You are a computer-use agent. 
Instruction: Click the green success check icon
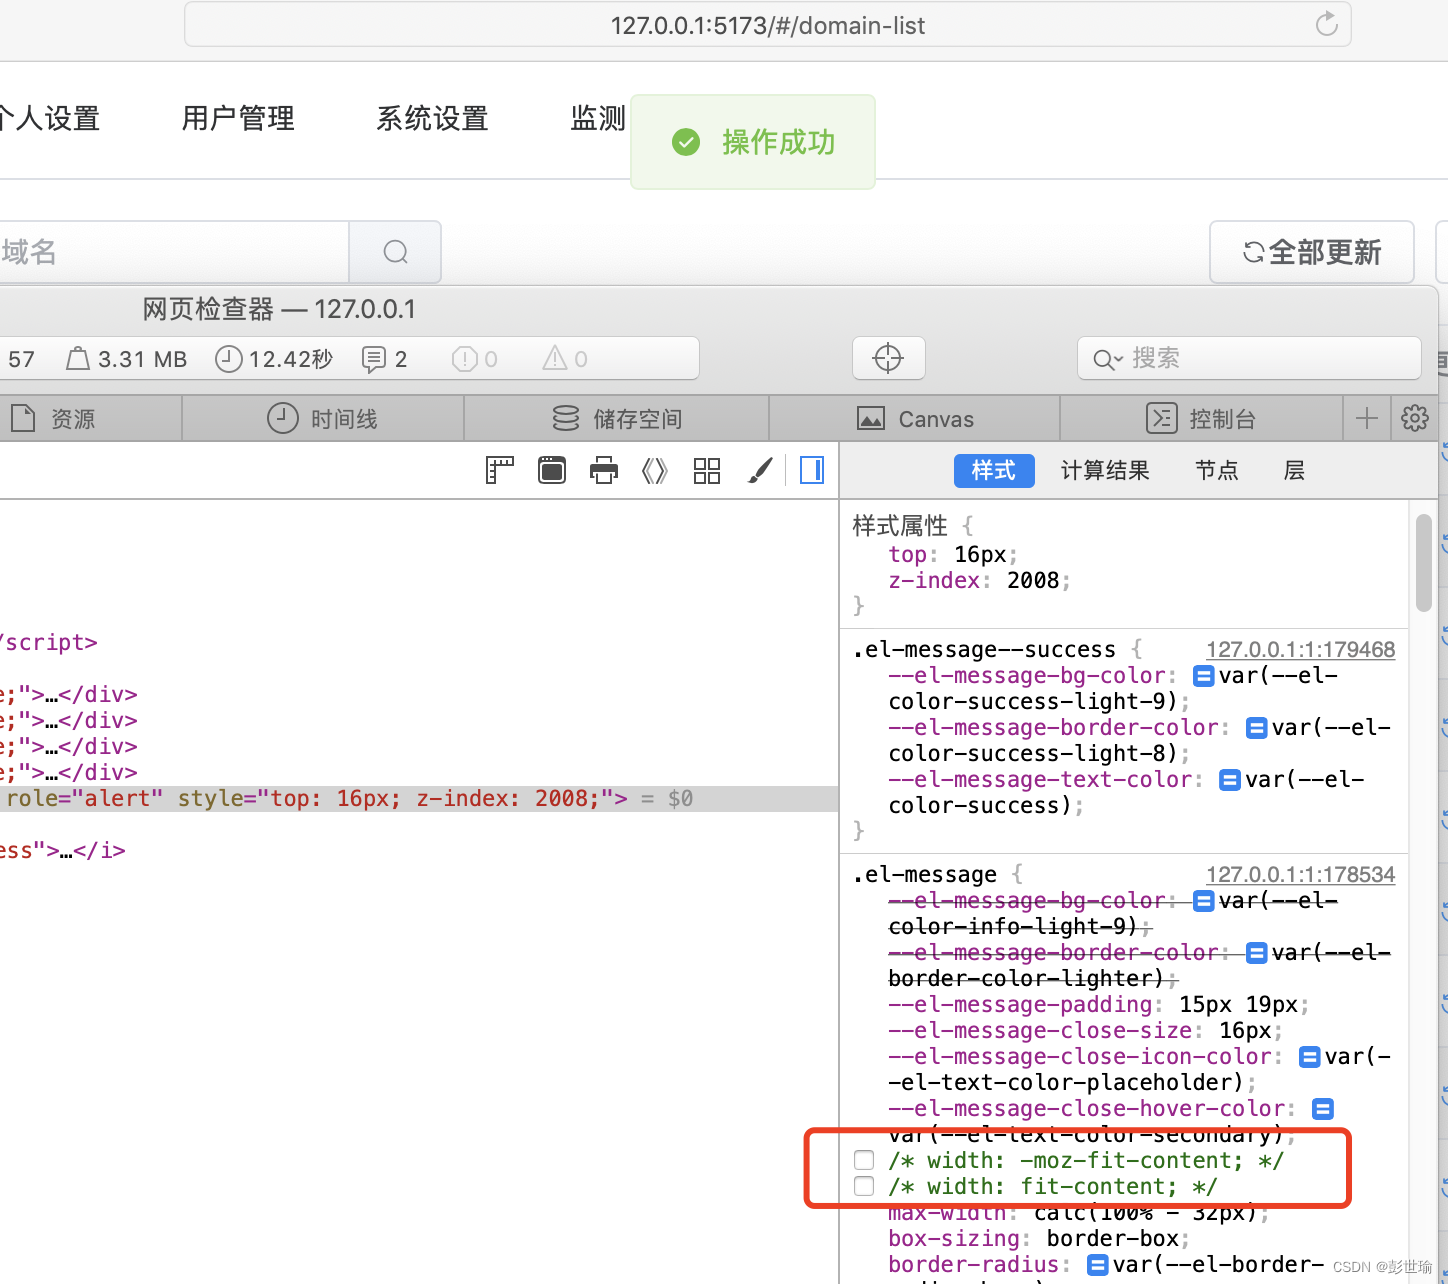point(686,142)
